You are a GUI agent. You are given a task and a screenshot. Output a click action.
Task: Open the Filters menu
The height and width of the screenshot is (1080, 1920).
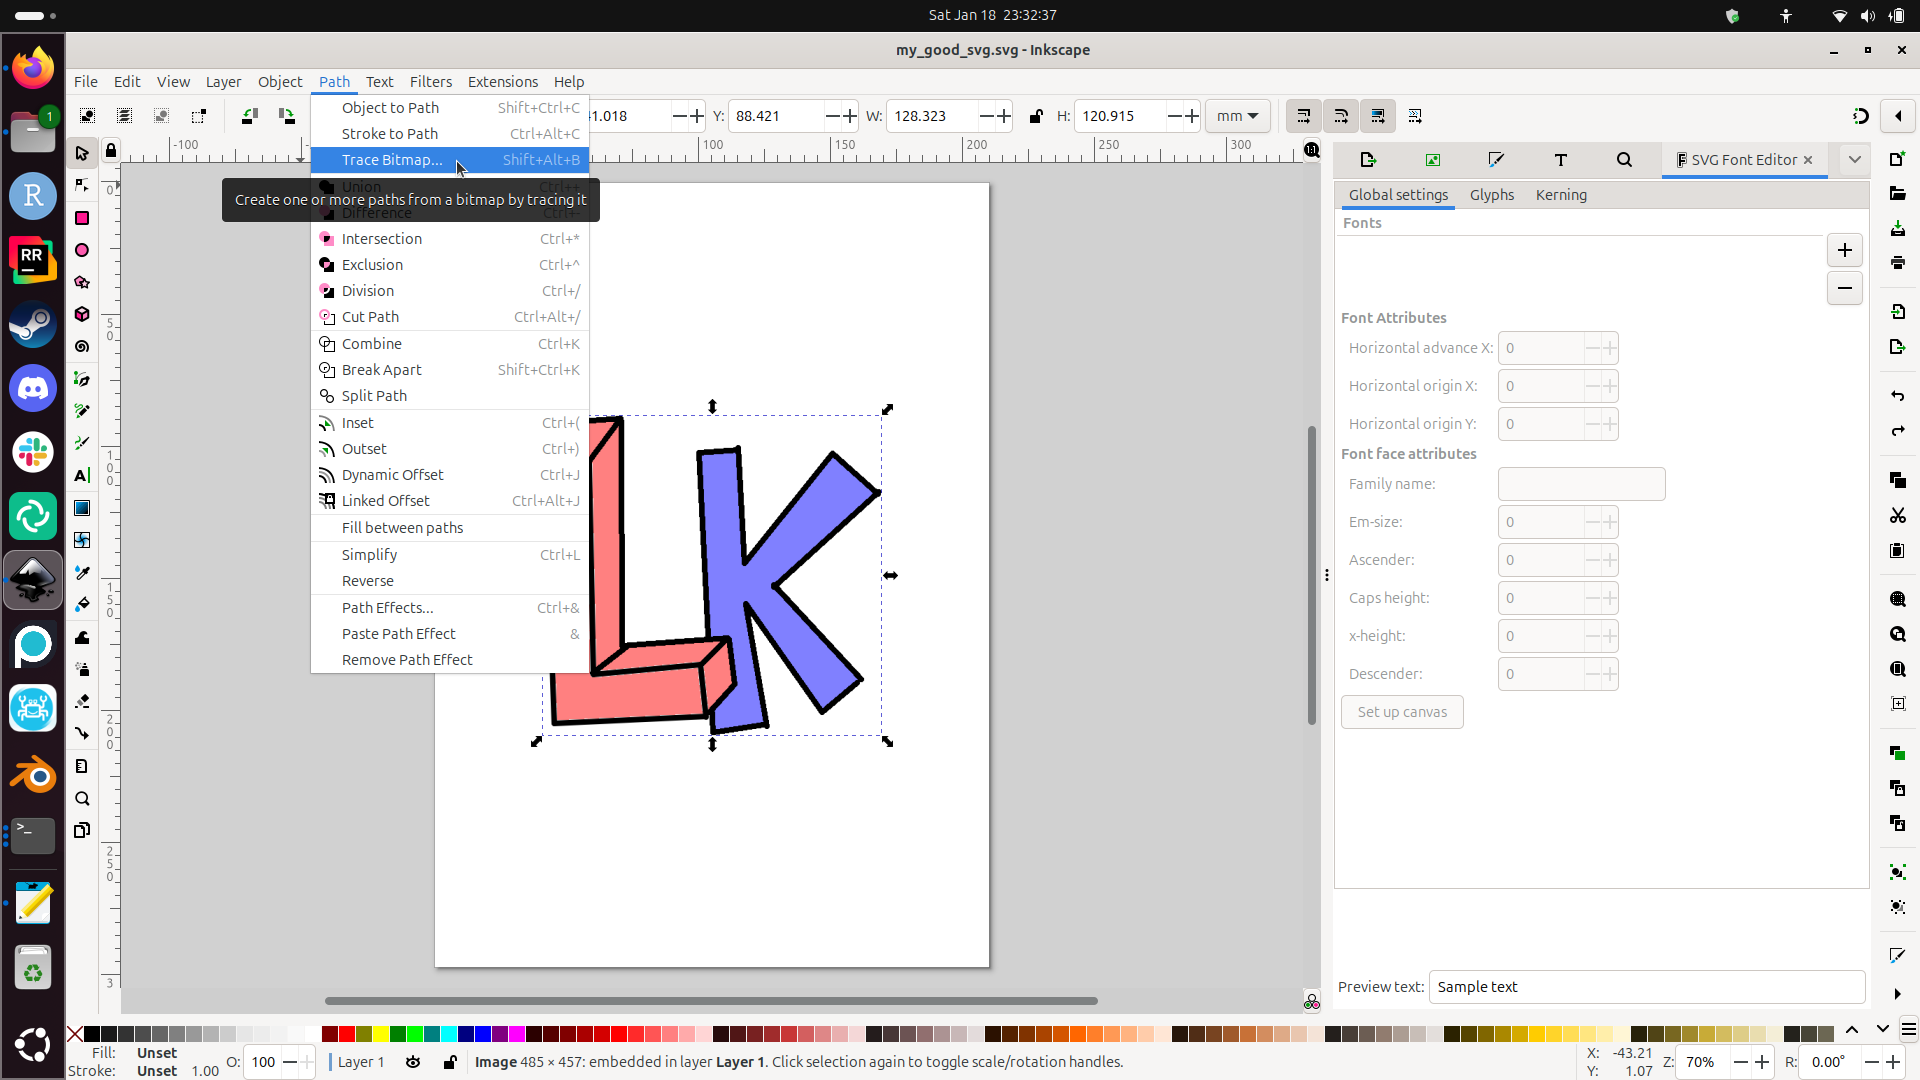click(x=430, y=82)
